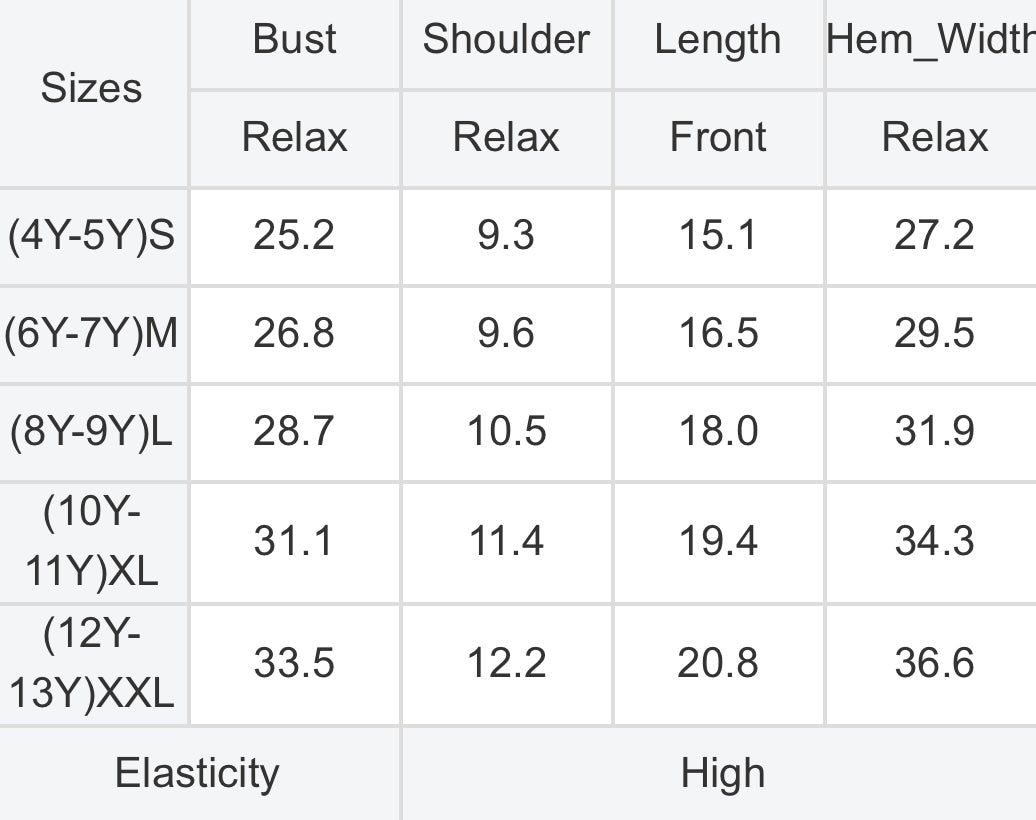This screenshot has width=1036, height=820.
Task: Click the 29.5 hem width cell
Action: [x=934, y=333]
